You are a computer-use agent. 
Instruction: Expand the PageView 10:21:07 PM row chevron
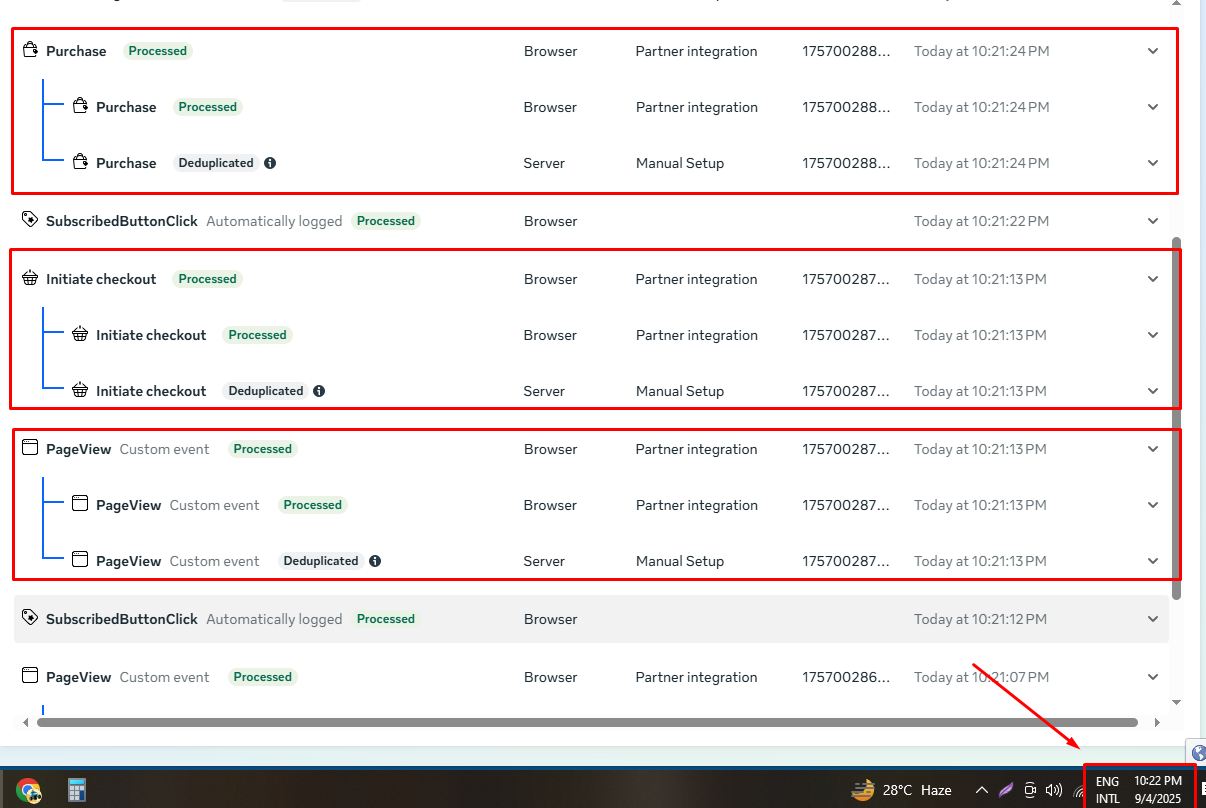coord(1153,677)
